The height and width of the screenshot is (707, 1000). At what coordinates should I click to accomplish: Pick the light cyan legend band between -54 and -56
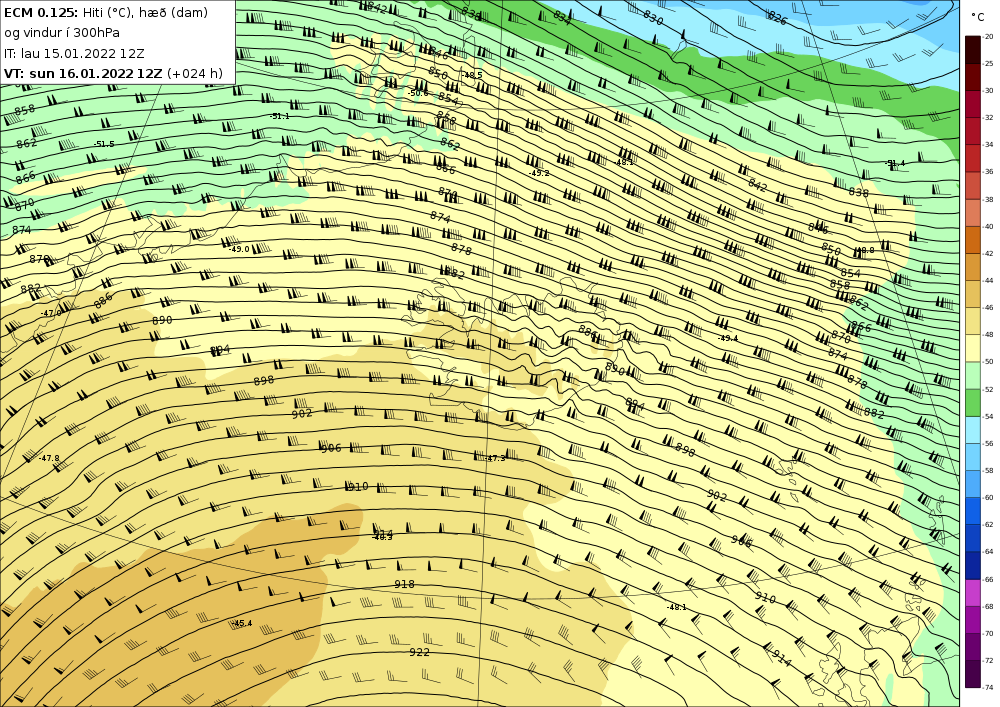pos(973,430)
